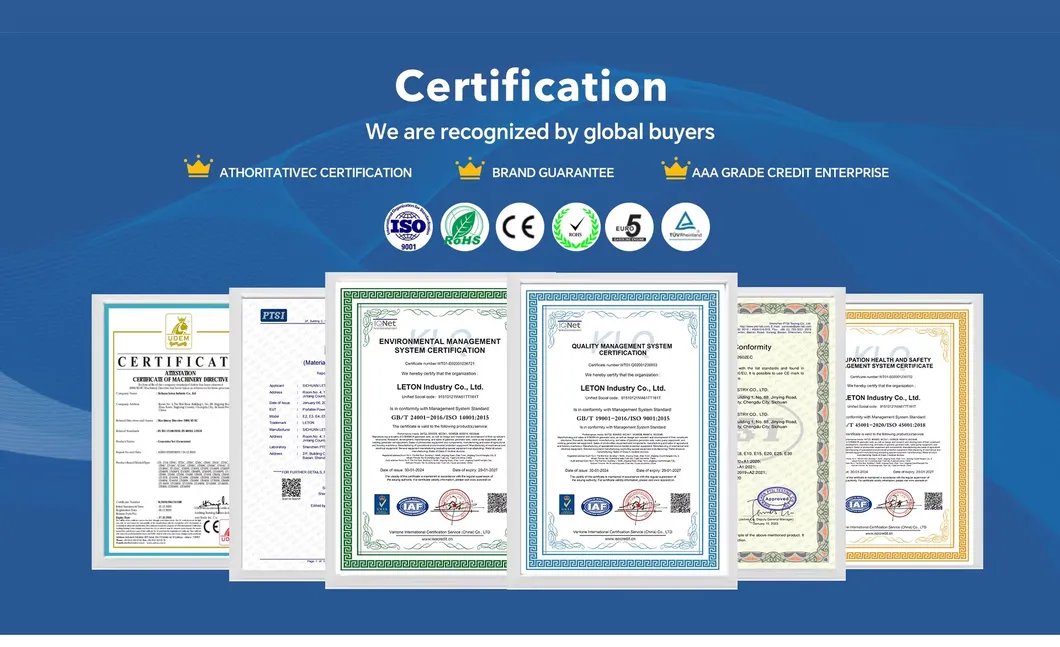Open the Occupation Health and Safety certificate

[x=914, y=431]
